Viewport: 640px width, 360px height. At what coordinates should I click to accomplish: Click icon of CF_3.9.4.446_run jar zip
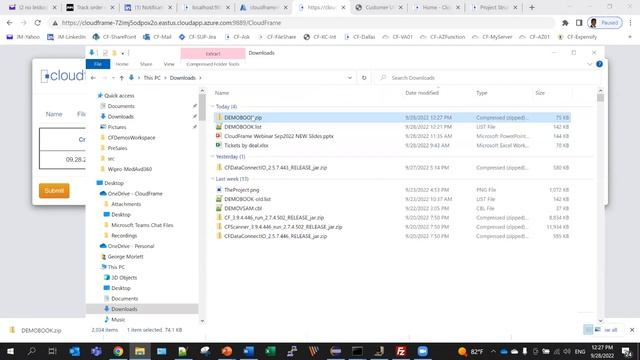219,218
